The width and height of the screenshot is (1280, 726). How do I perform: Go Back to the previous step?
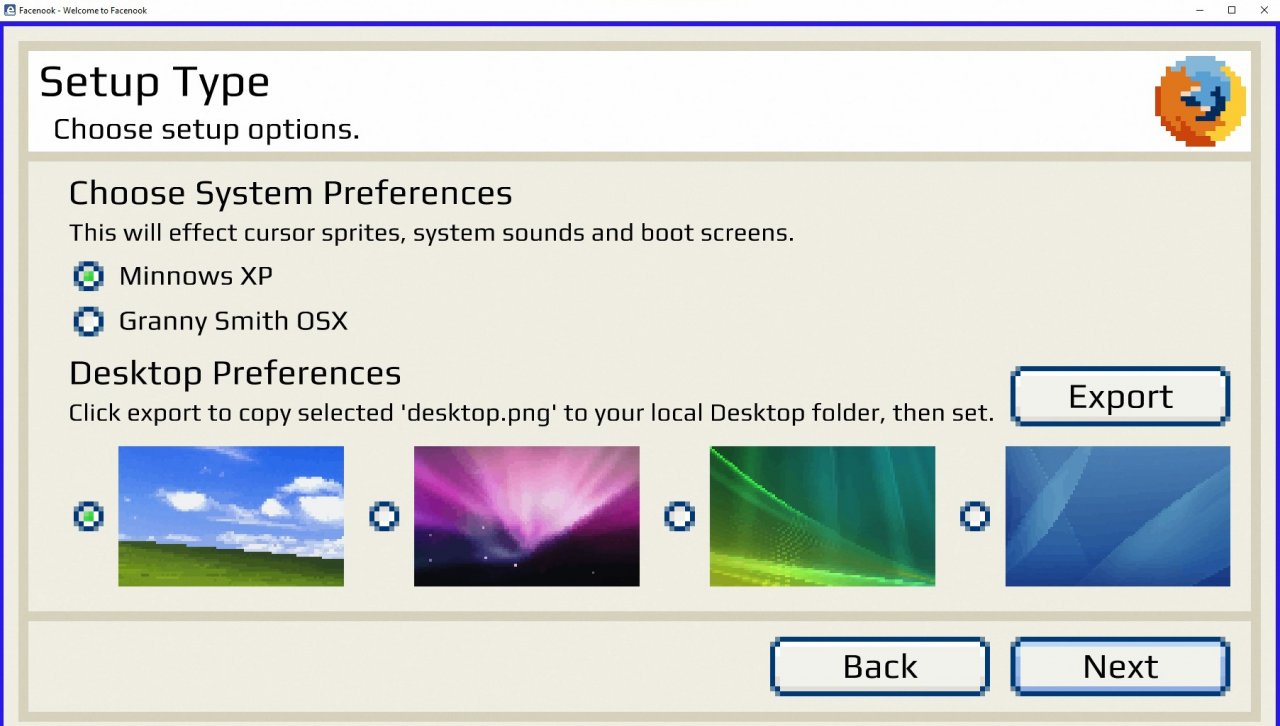pos(880,666)
